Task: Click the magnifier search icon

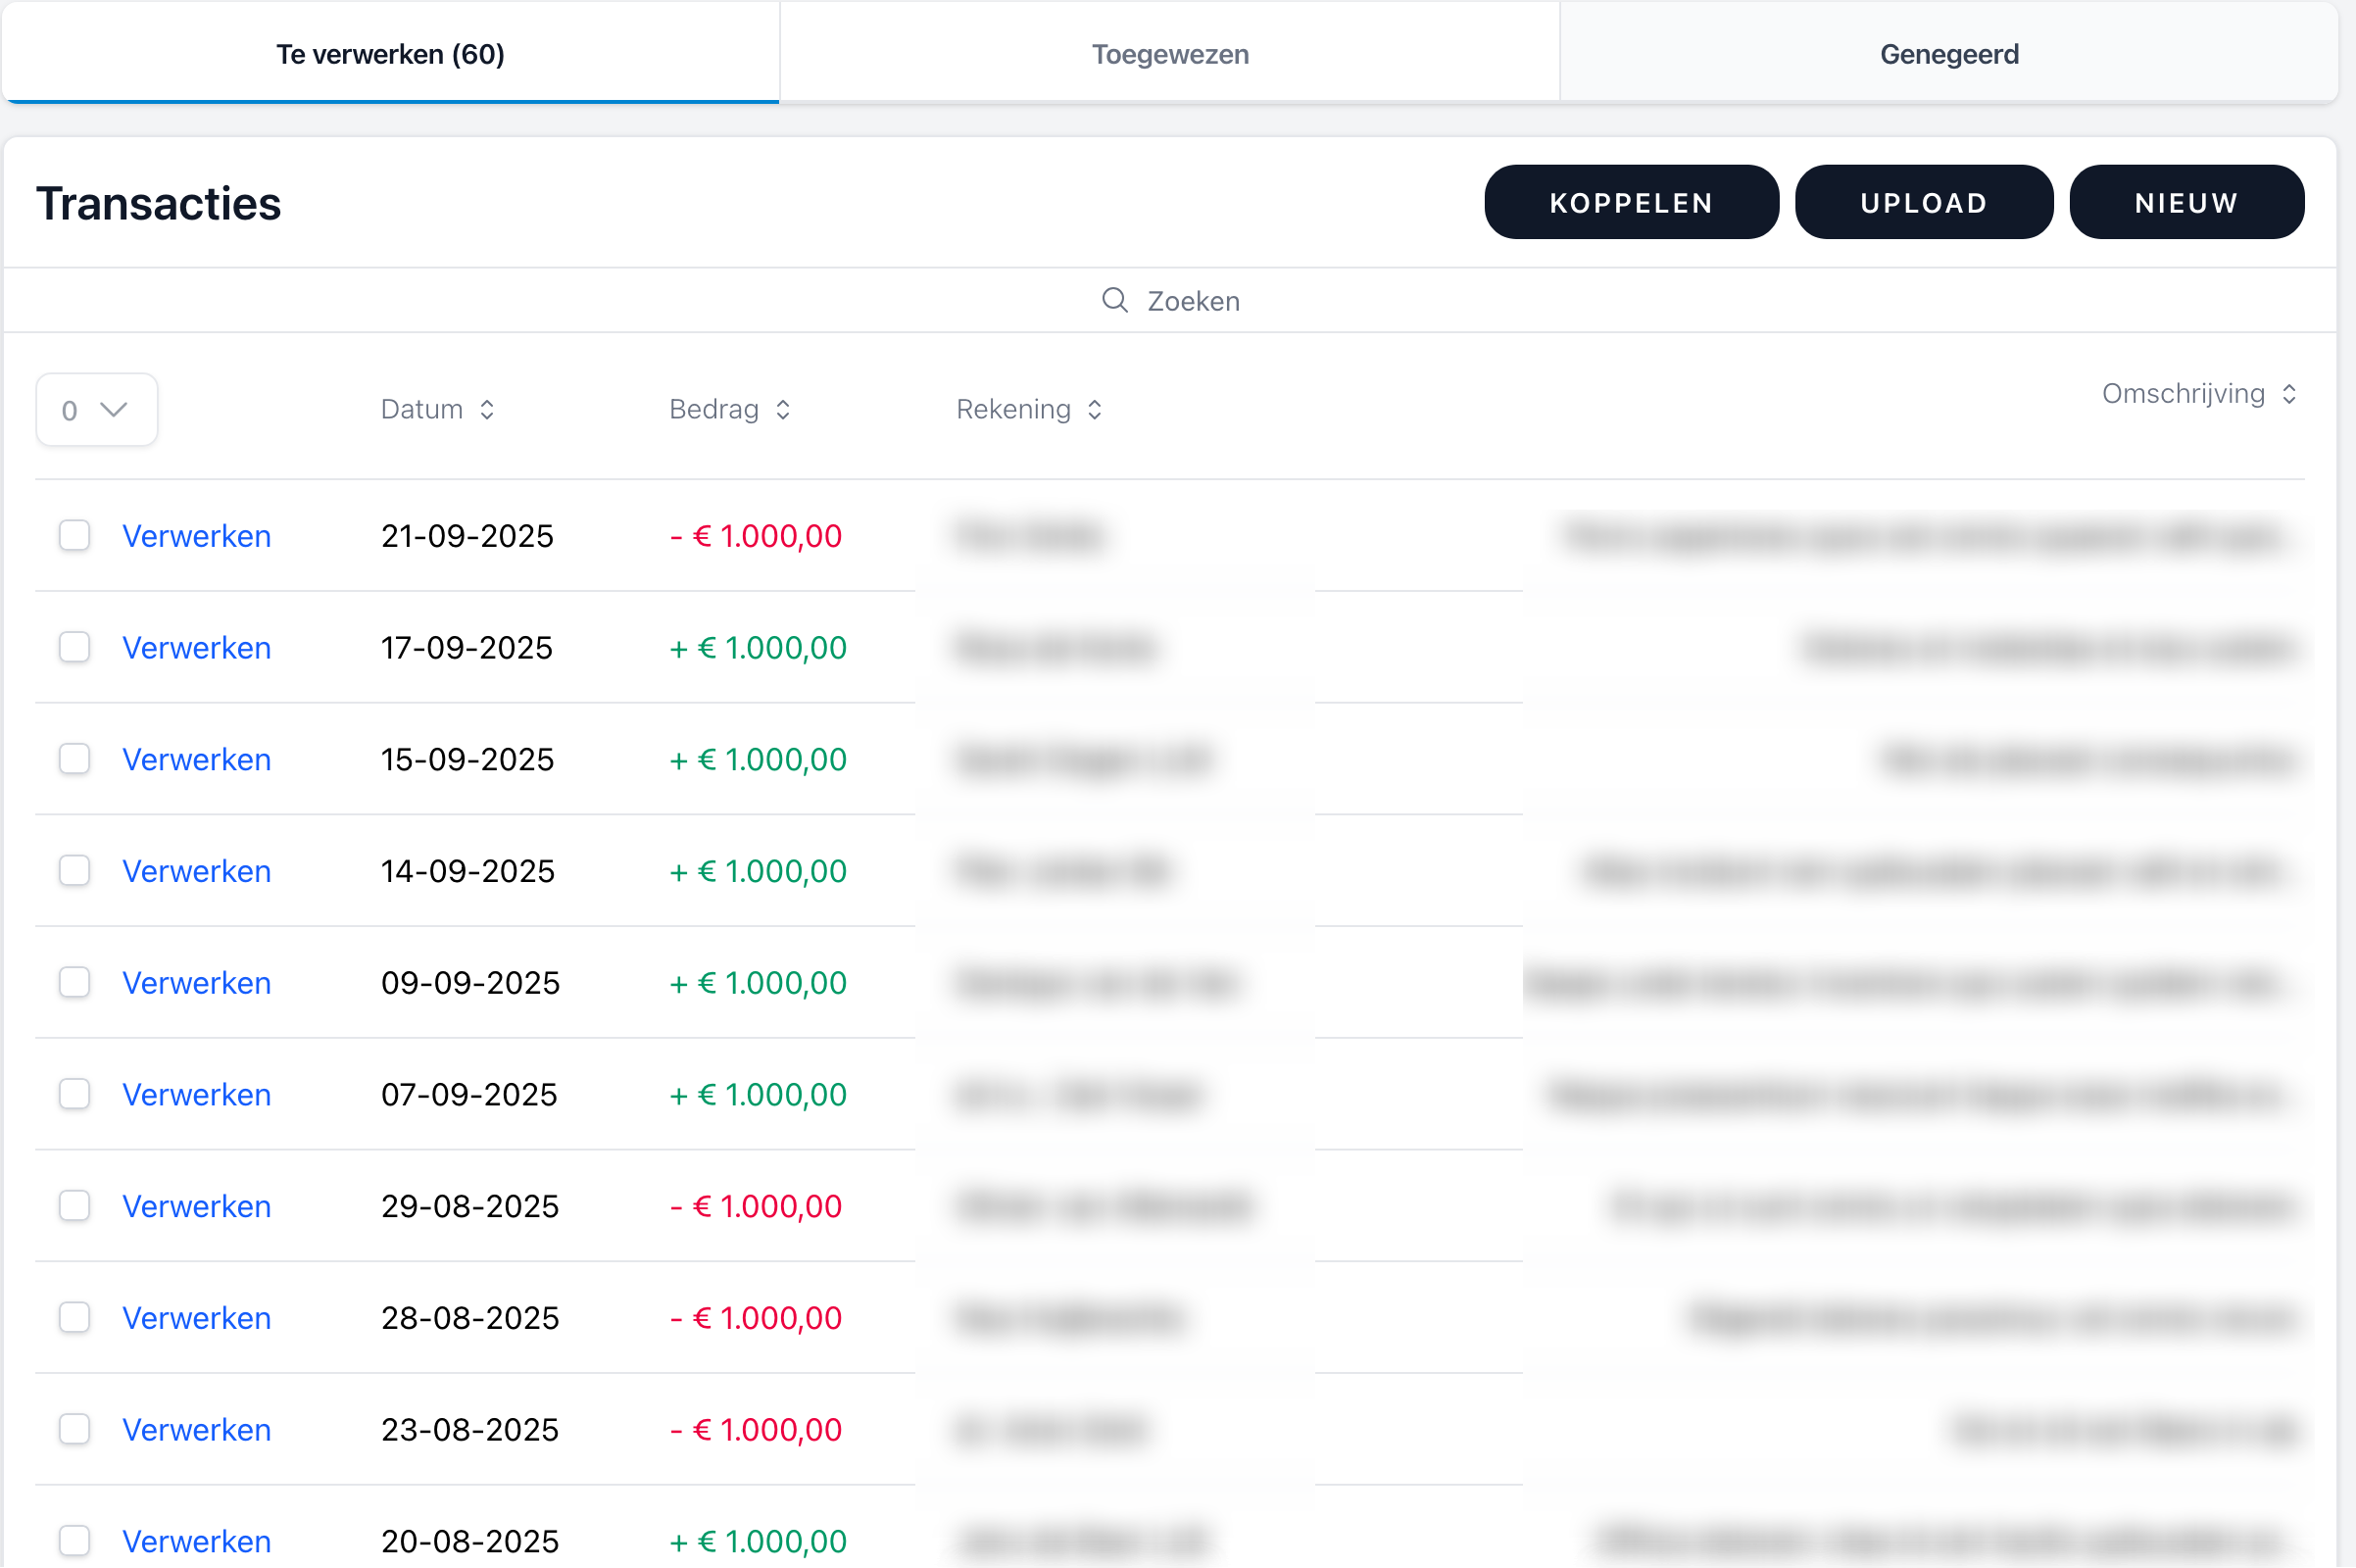Action: pos(1114,300)
